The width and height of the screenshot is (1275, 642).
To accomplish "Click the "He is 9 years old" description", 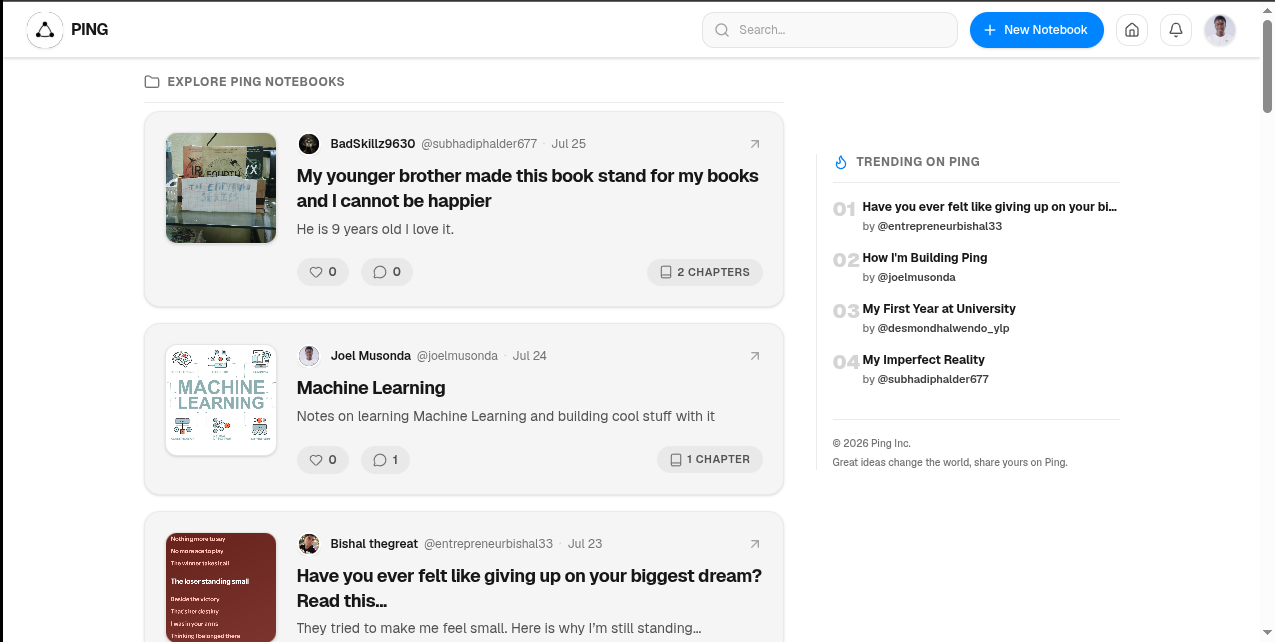I will click(x=375, y=229).
